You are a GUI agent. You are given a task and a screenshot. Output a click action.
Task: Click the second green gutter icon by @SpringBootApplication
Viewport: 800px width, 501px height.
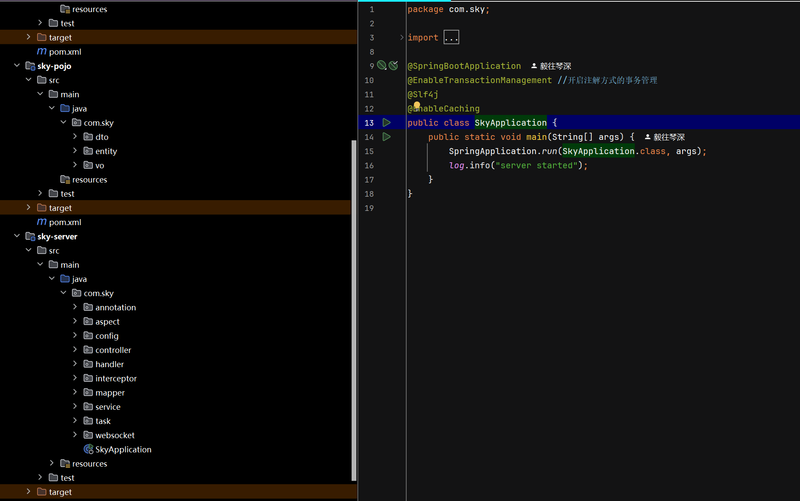click(393, 65)
